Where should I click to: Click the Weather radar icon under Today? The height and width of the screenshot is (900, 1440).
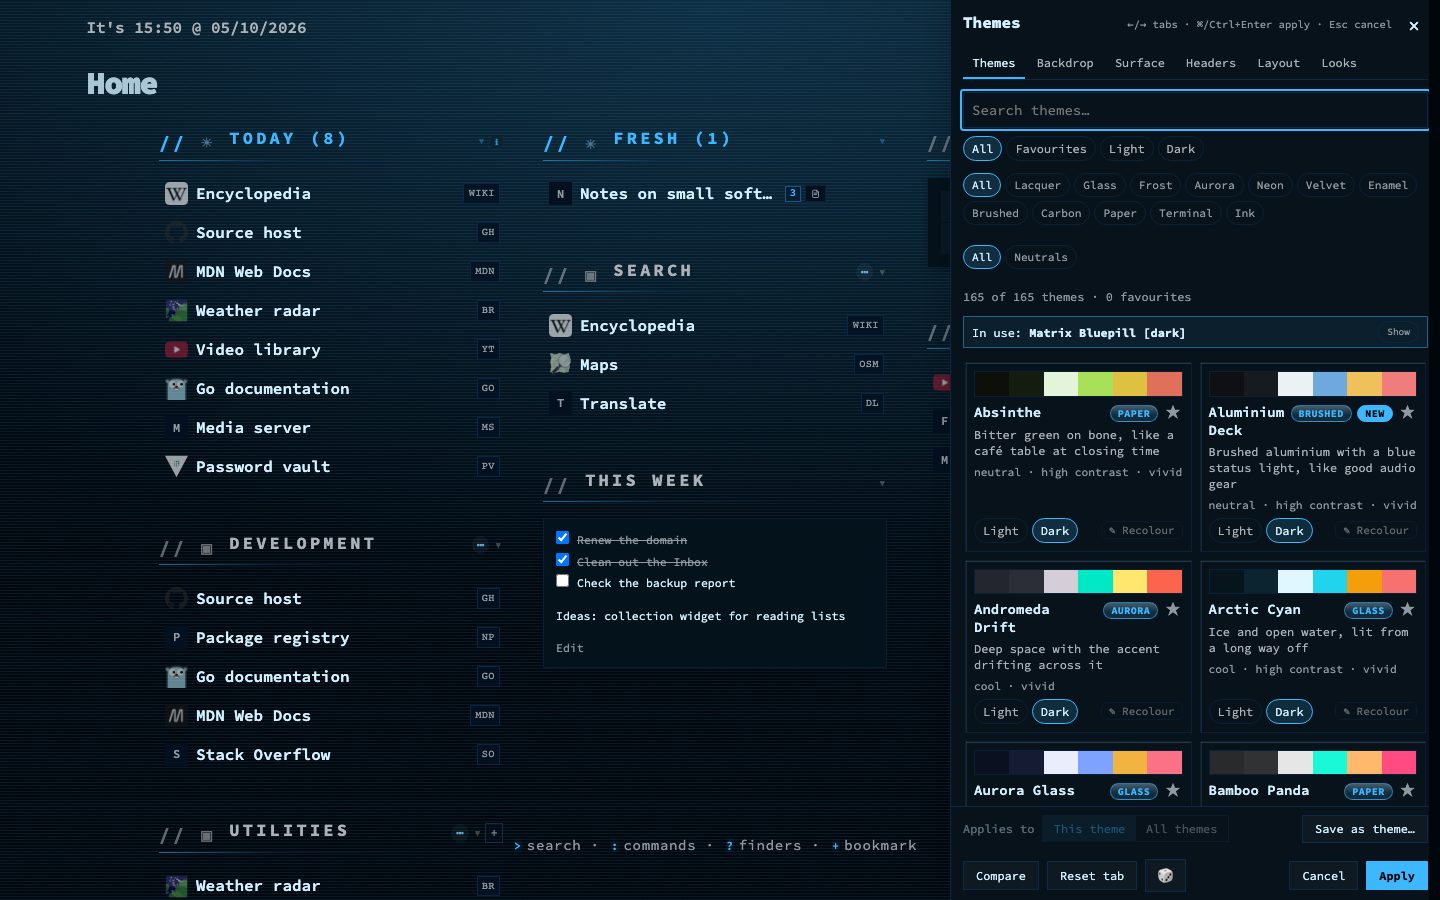click(176, 310)
